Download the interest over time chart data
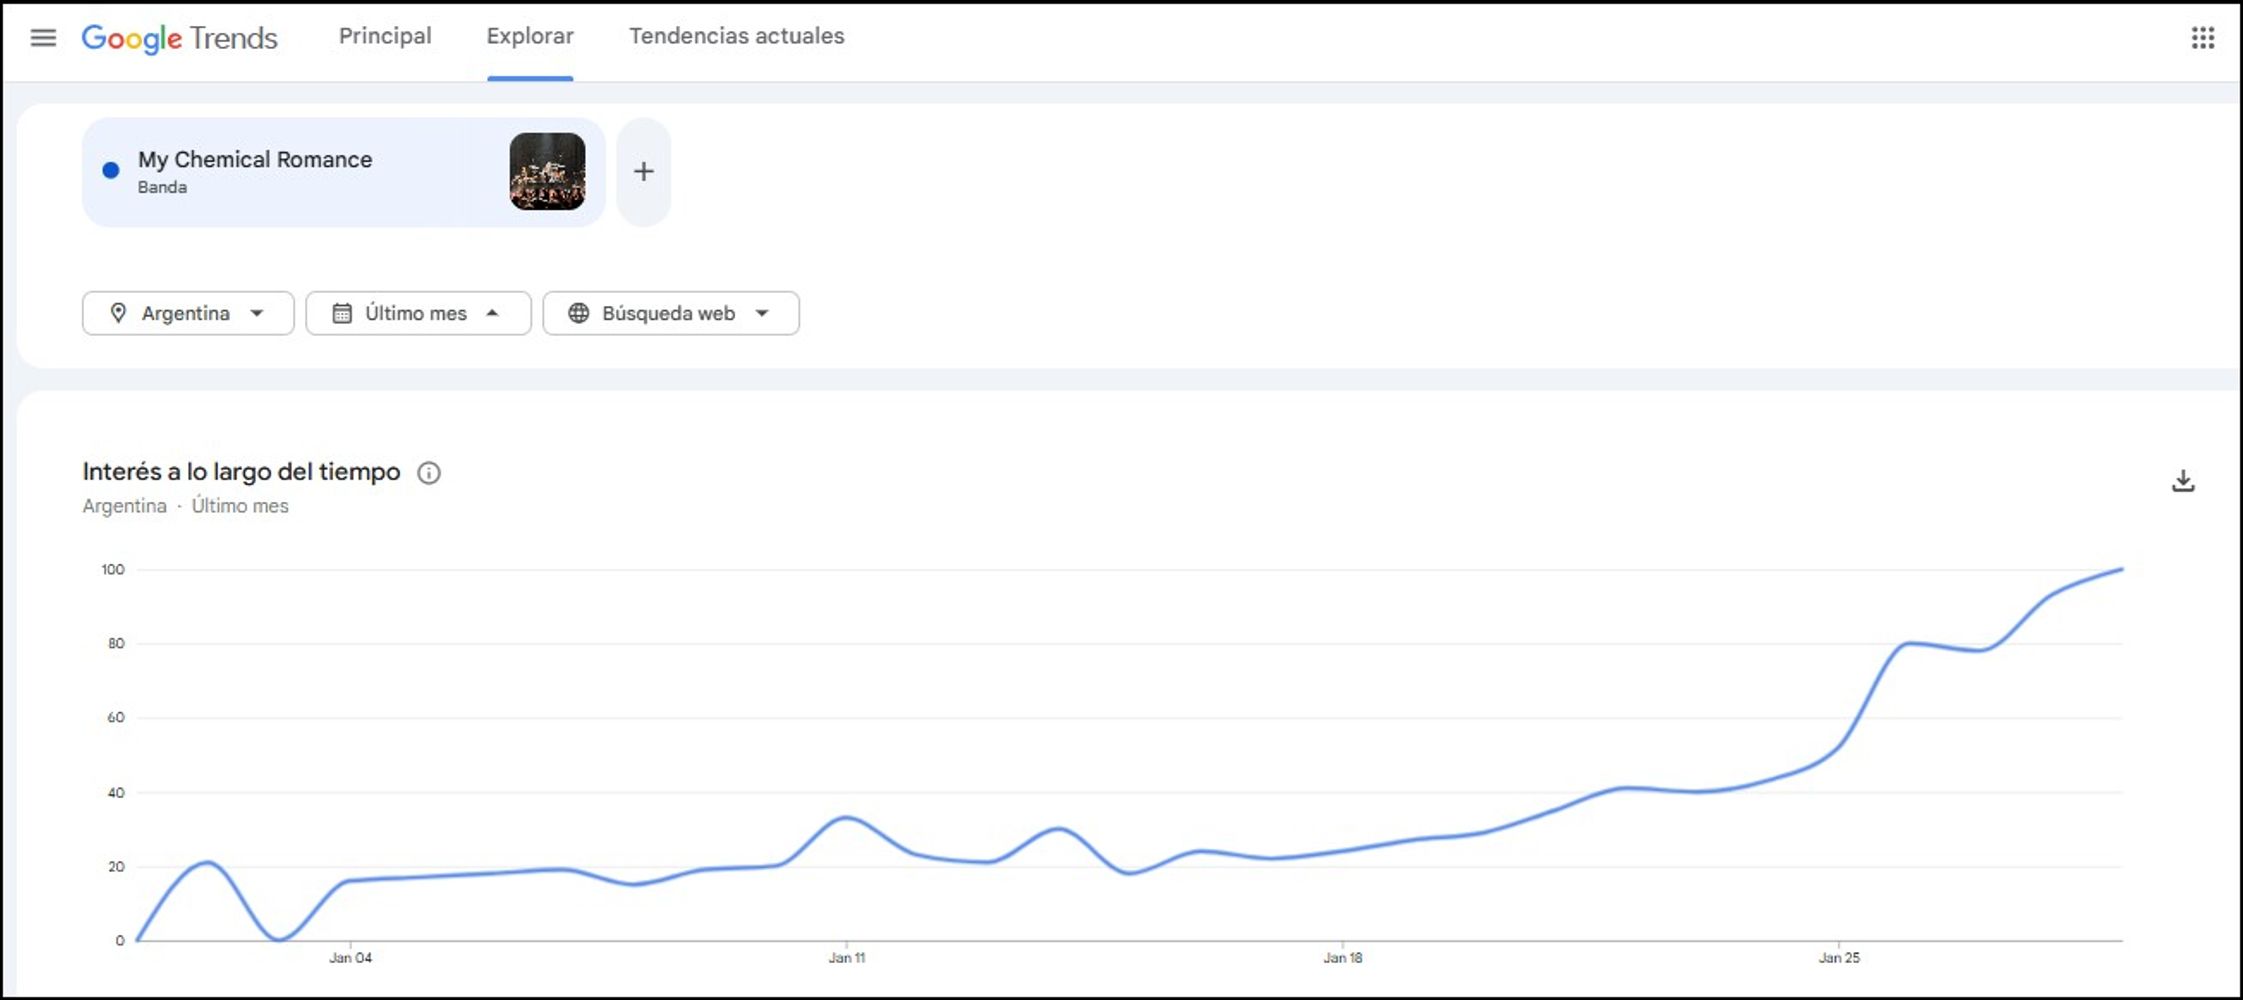This screenshot has width=2243, height=1000. [x=2183, y=481]
